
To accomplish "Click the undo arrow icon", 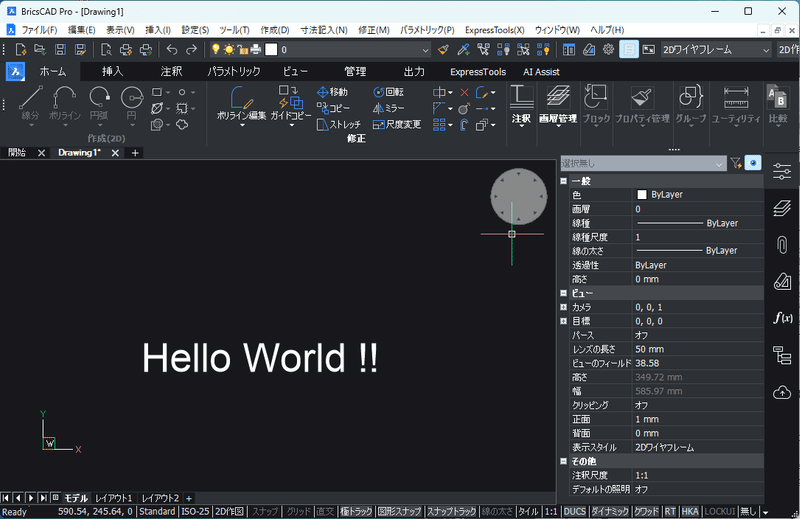I will (x=172, y=50).
